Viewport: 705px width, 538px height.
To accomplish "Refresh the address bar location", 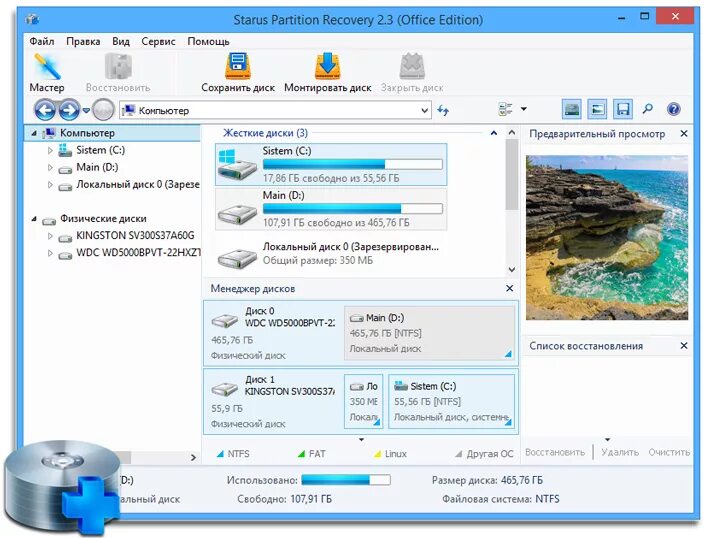I will (x=443, y=110).
